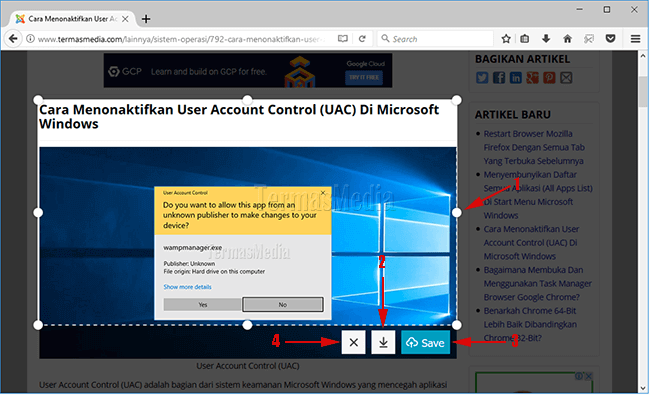Grab top-left selection handle of screenshot

click(38, 100)
